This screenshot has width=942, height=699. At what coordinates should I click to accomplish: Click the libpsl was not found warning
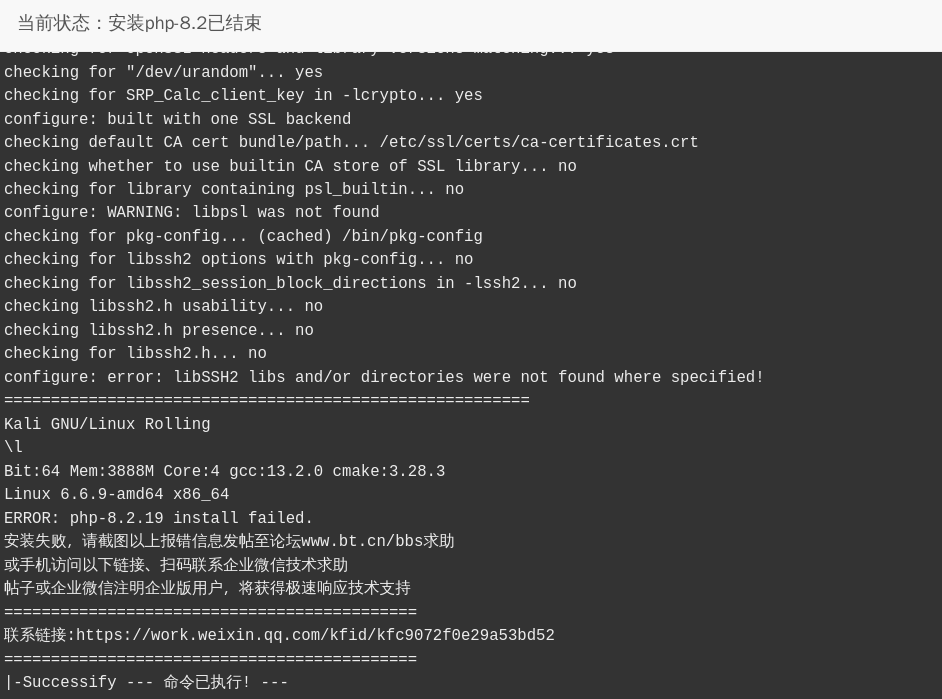pos(192,212)
